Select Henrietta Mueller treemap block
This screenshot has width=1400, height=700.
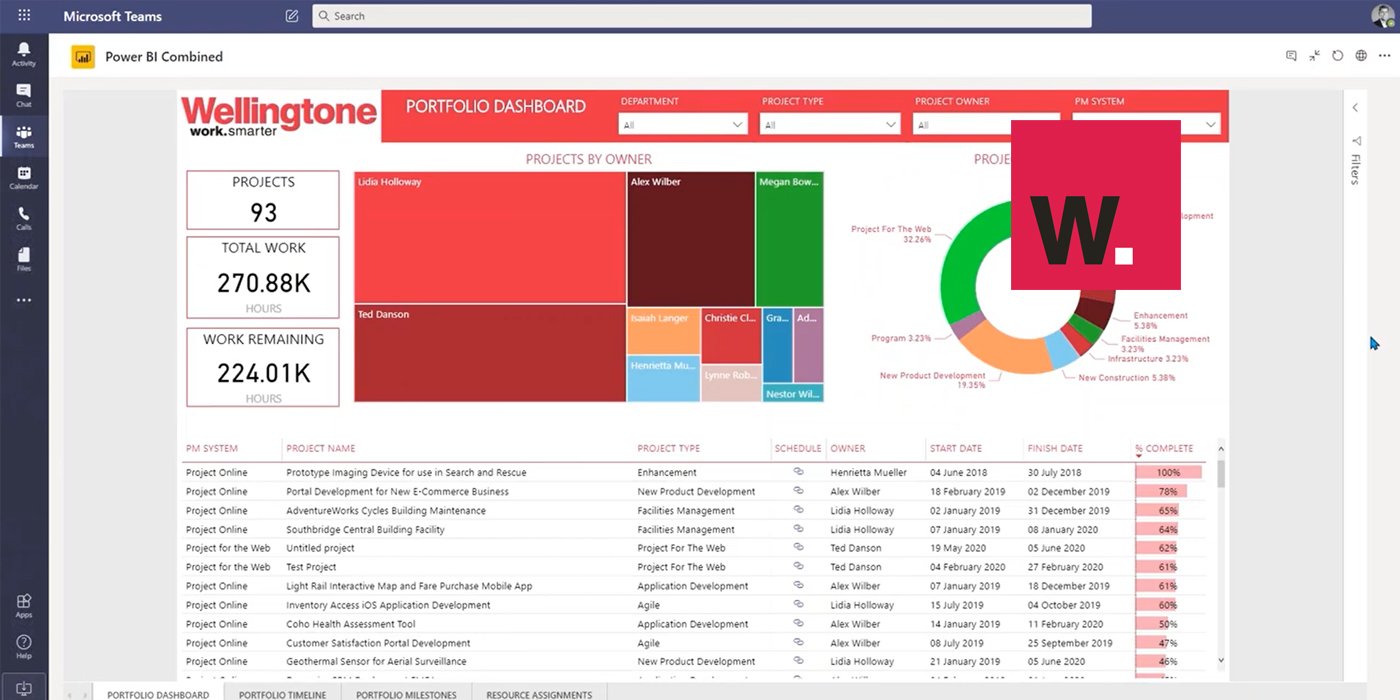click(x=664, y=378)
